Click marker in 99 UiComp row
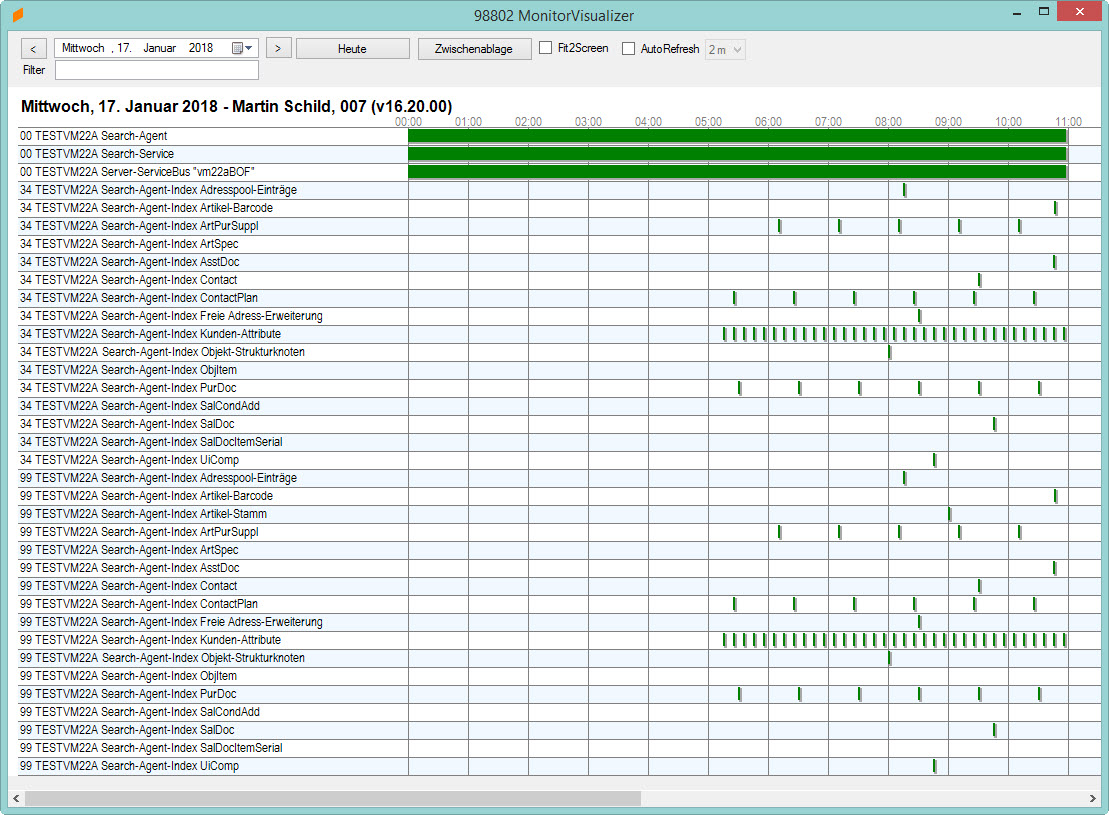The image size is (1109, 815). click(934, 766)
